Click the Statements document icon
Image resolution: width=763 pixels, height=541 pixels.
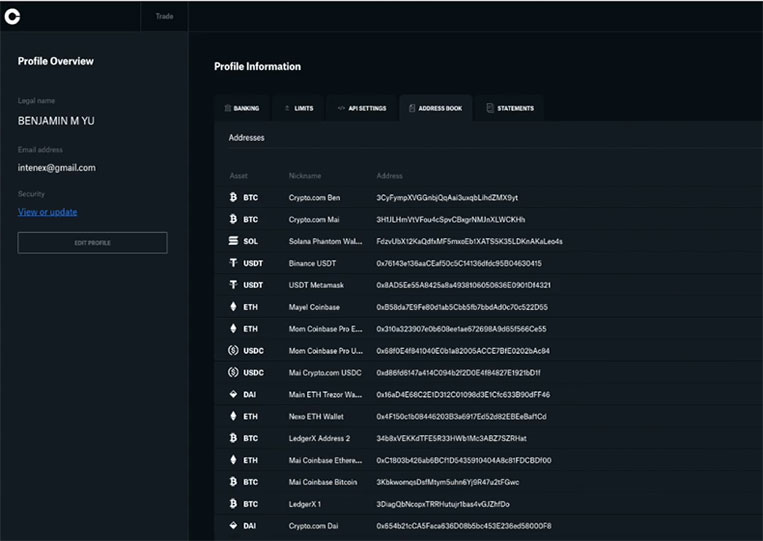click(x=490, y=108)
